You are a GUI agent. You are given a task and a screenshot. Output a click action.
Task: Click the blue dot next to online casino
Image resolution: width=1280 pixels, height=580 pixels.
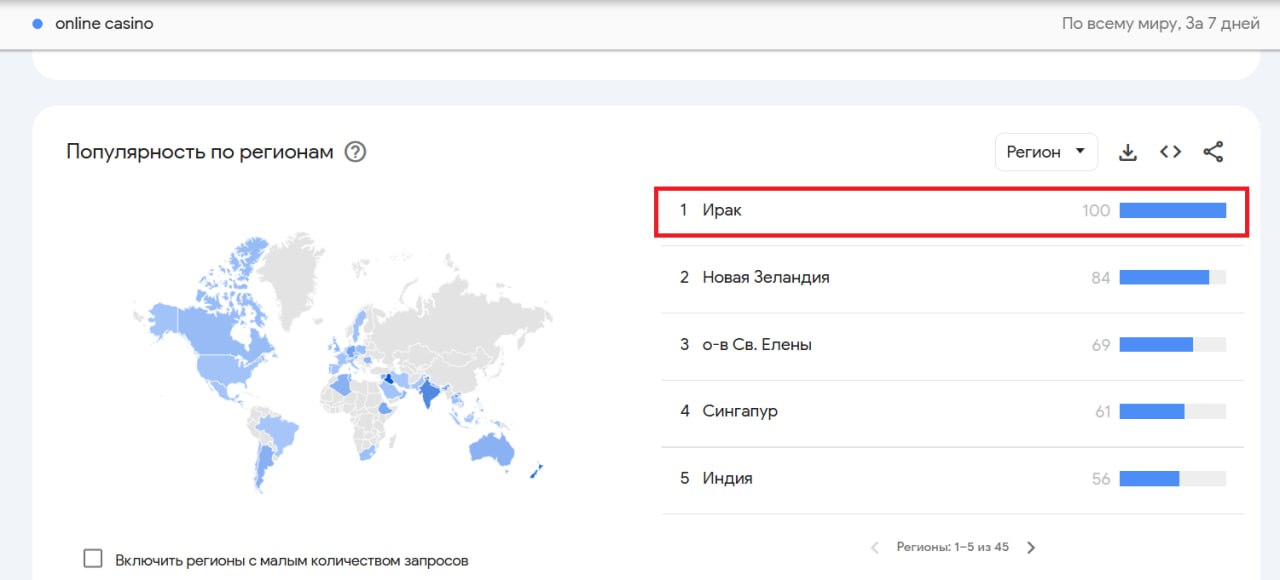coord(37,22)
